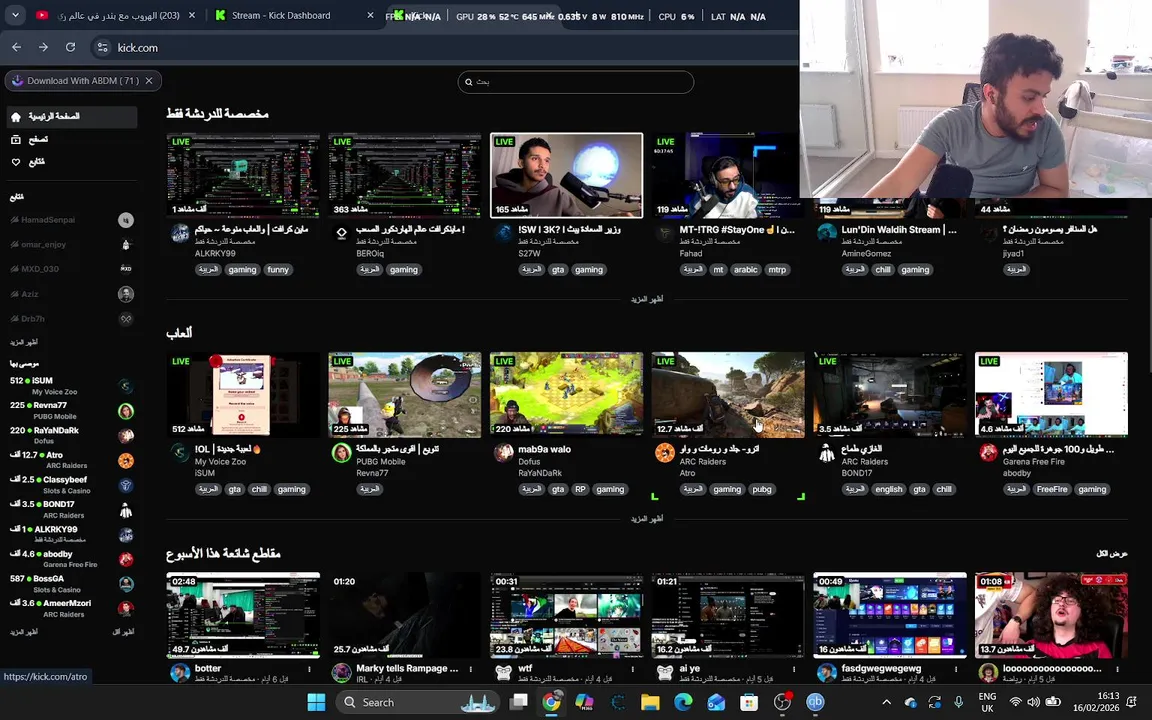Click Lun'Din Waldih Stream title
The width and height of the screenshot is (1152, 720).
[x=899, y=229]
